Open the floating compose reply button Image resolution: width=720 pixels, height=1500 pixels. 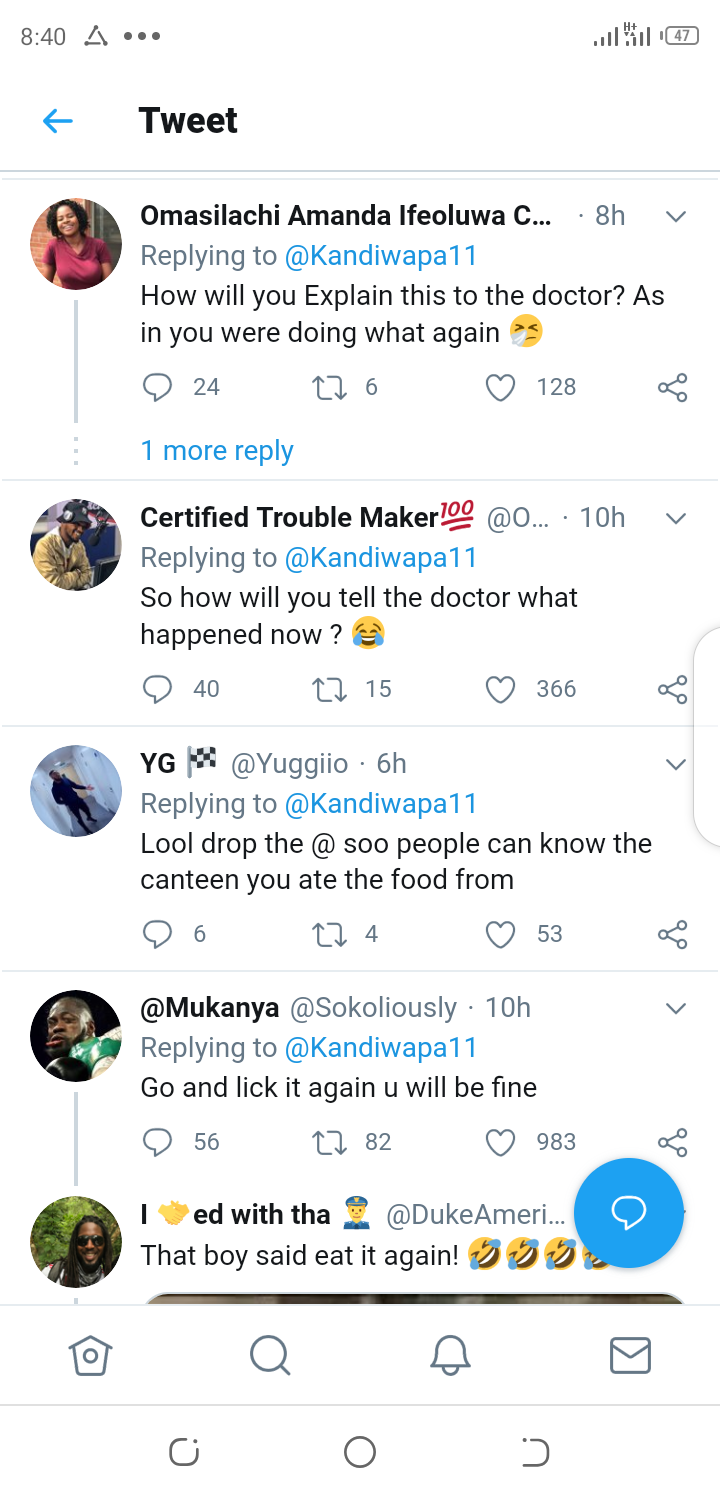tap(628, 1212)
